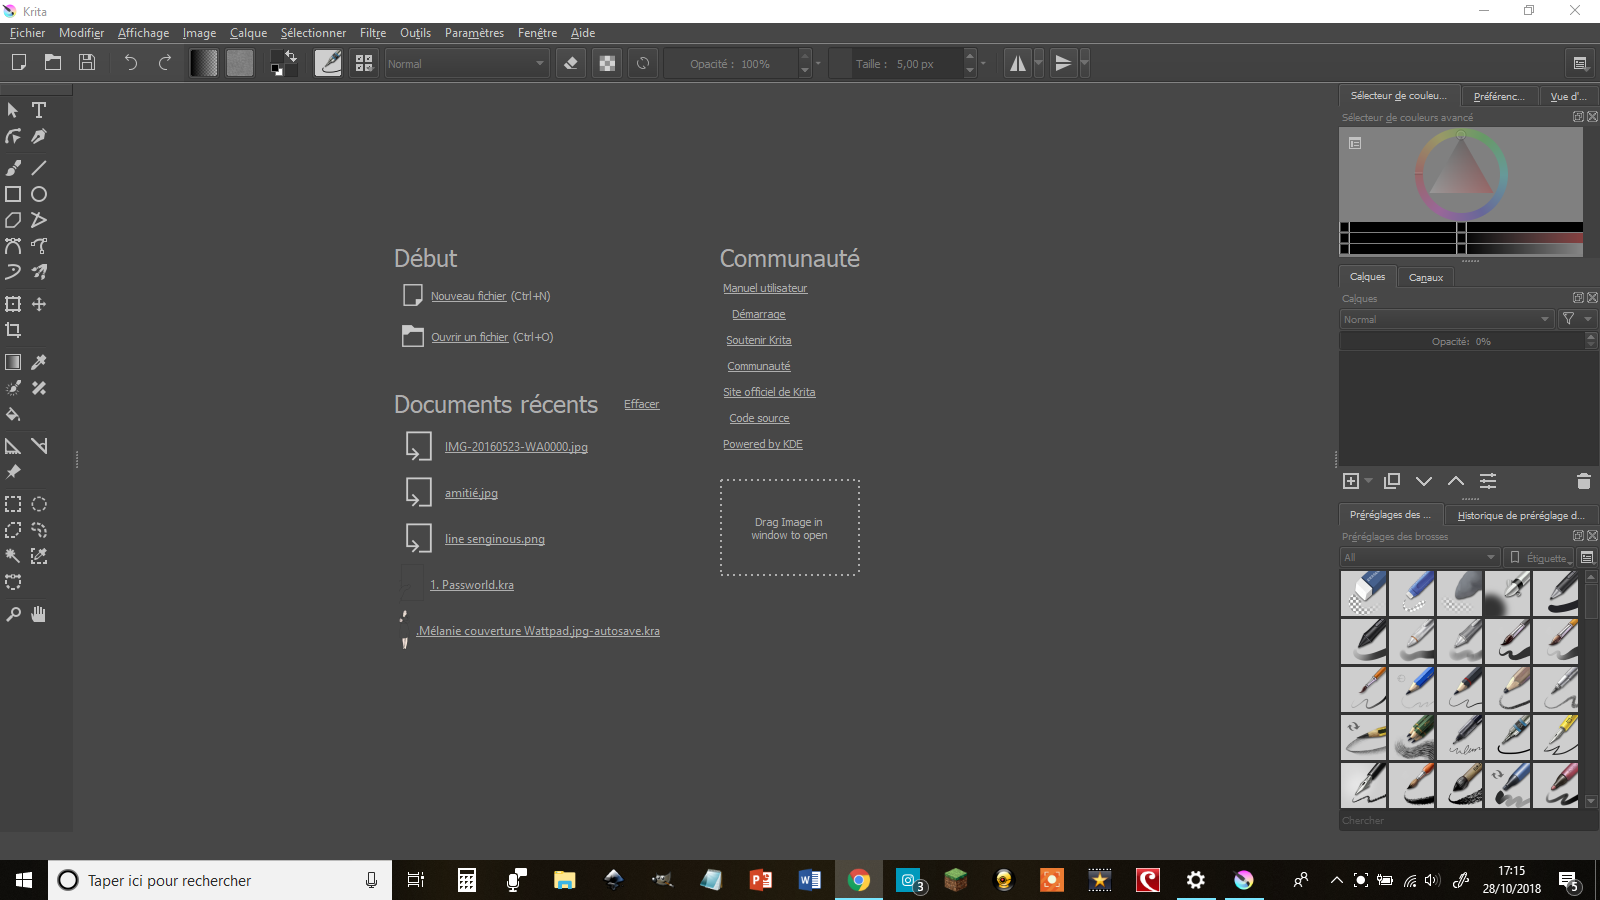
Task: Select the Text tool
Action: [x=39, y=110]
